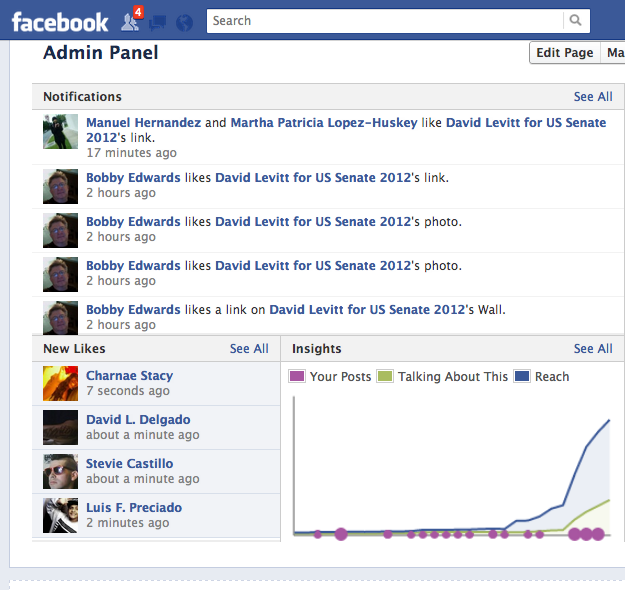Open the globe notifications icon
Screen dimensions: 625x590
(184, 23)
